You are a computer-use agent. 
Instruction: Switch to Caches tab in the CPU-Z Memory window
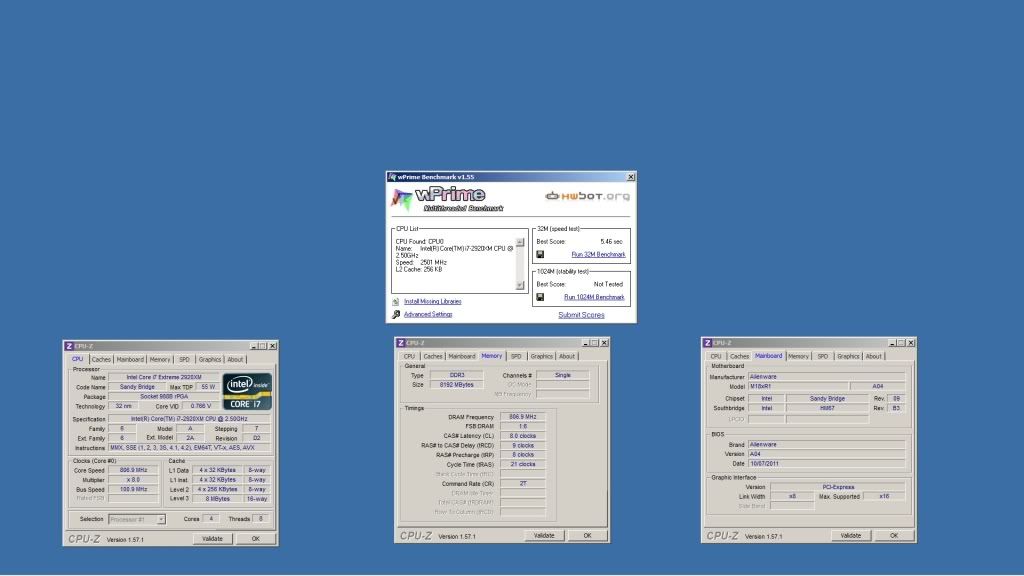pyautogui.click(x=433, y=357)
